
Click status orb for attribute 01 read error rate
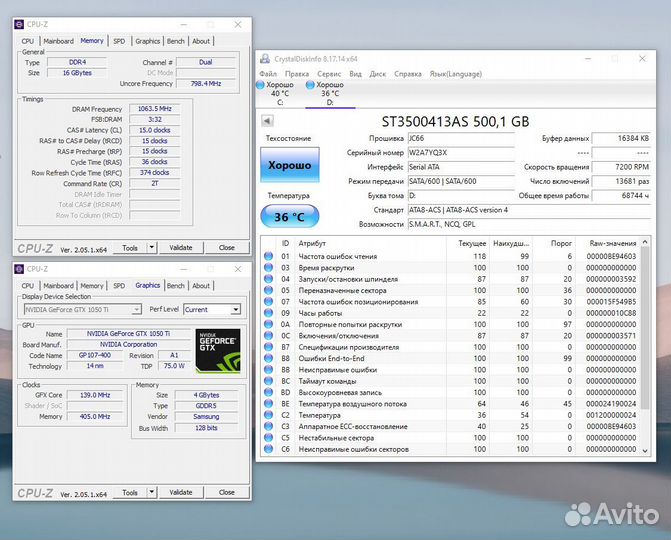[268, 256]
